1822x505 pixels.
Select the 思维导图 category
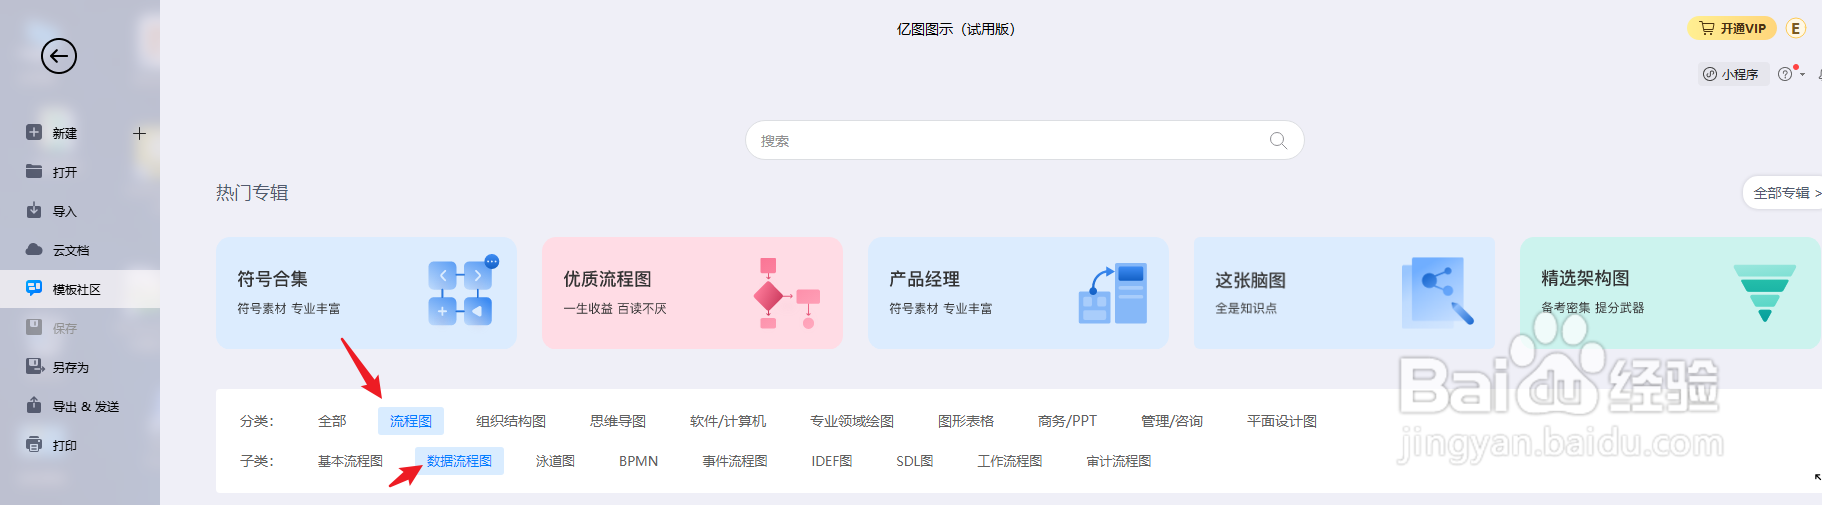pos(618,421)
